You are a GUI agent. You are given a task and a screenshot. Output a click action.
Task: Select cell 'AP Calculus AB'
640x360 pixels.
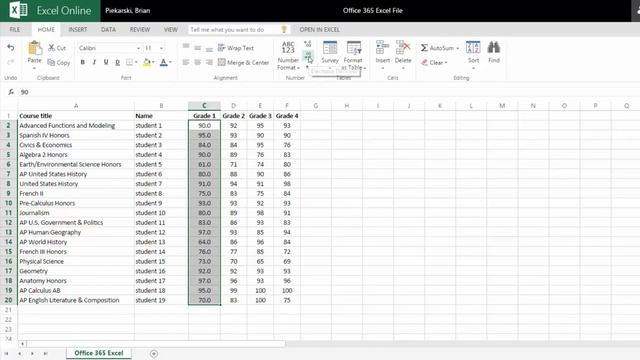(76, 290)
